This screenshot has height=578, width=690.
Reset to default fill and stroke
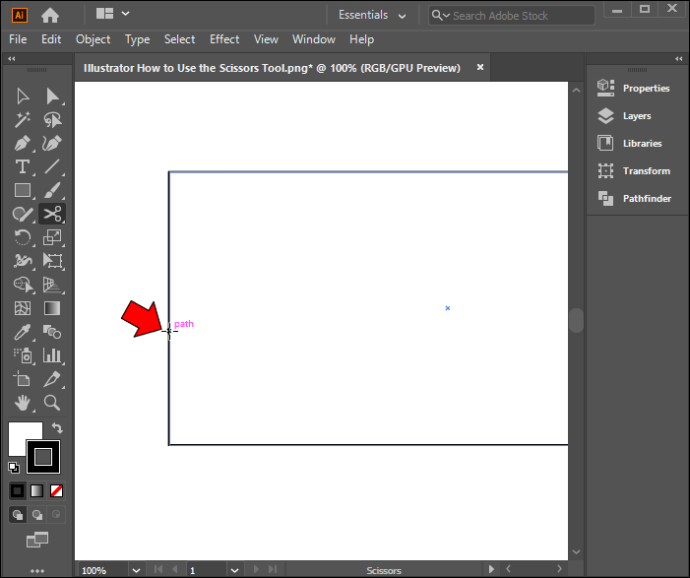pyautogui.click(x=14, y=467)
